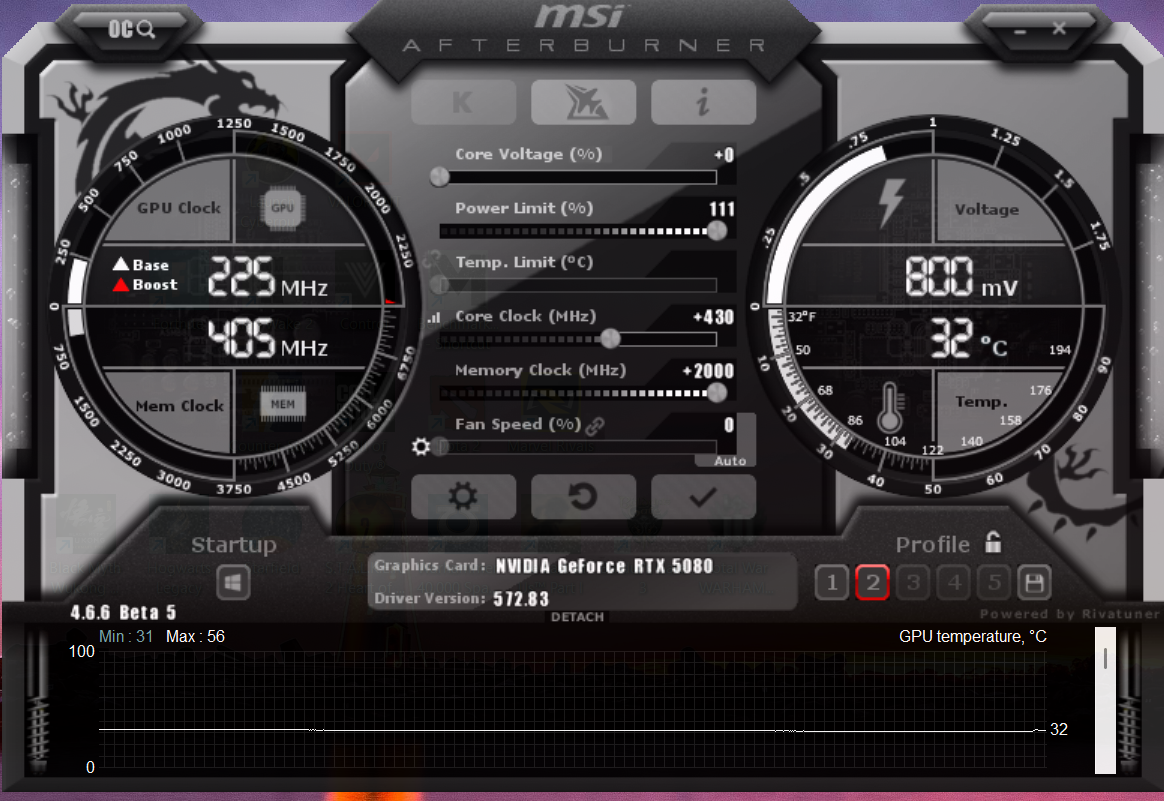This screenshot has height=801, width=1164.
Task: Click the Memory Clock slider handle
Action: coord(716,393)
